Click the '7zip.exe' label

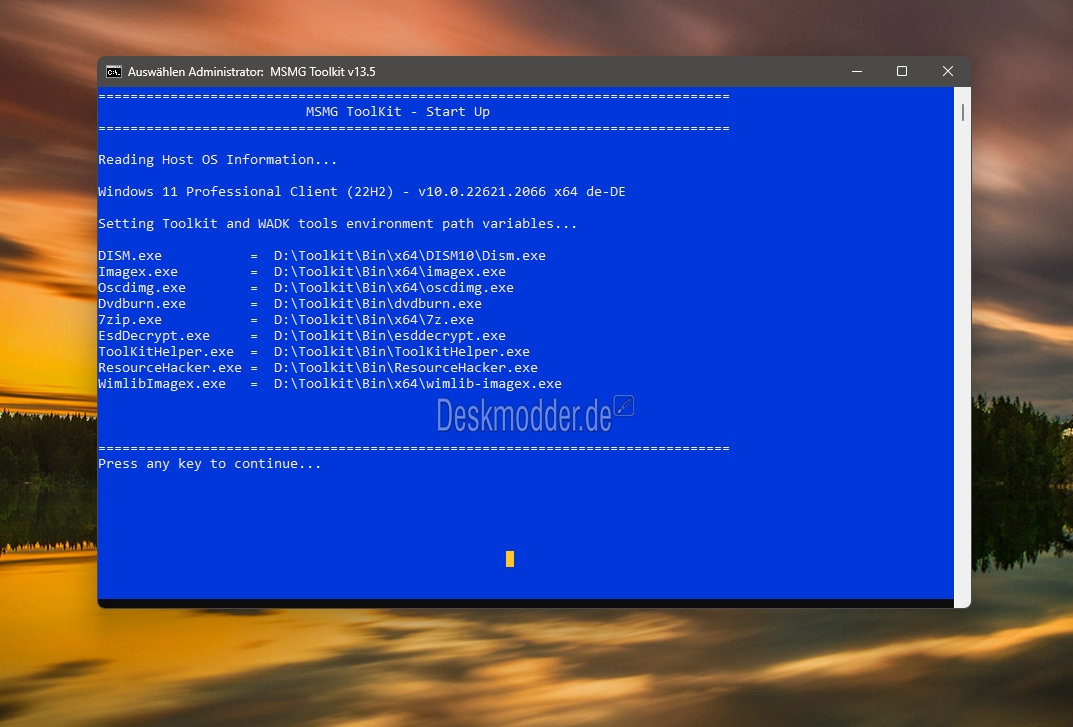130,320
